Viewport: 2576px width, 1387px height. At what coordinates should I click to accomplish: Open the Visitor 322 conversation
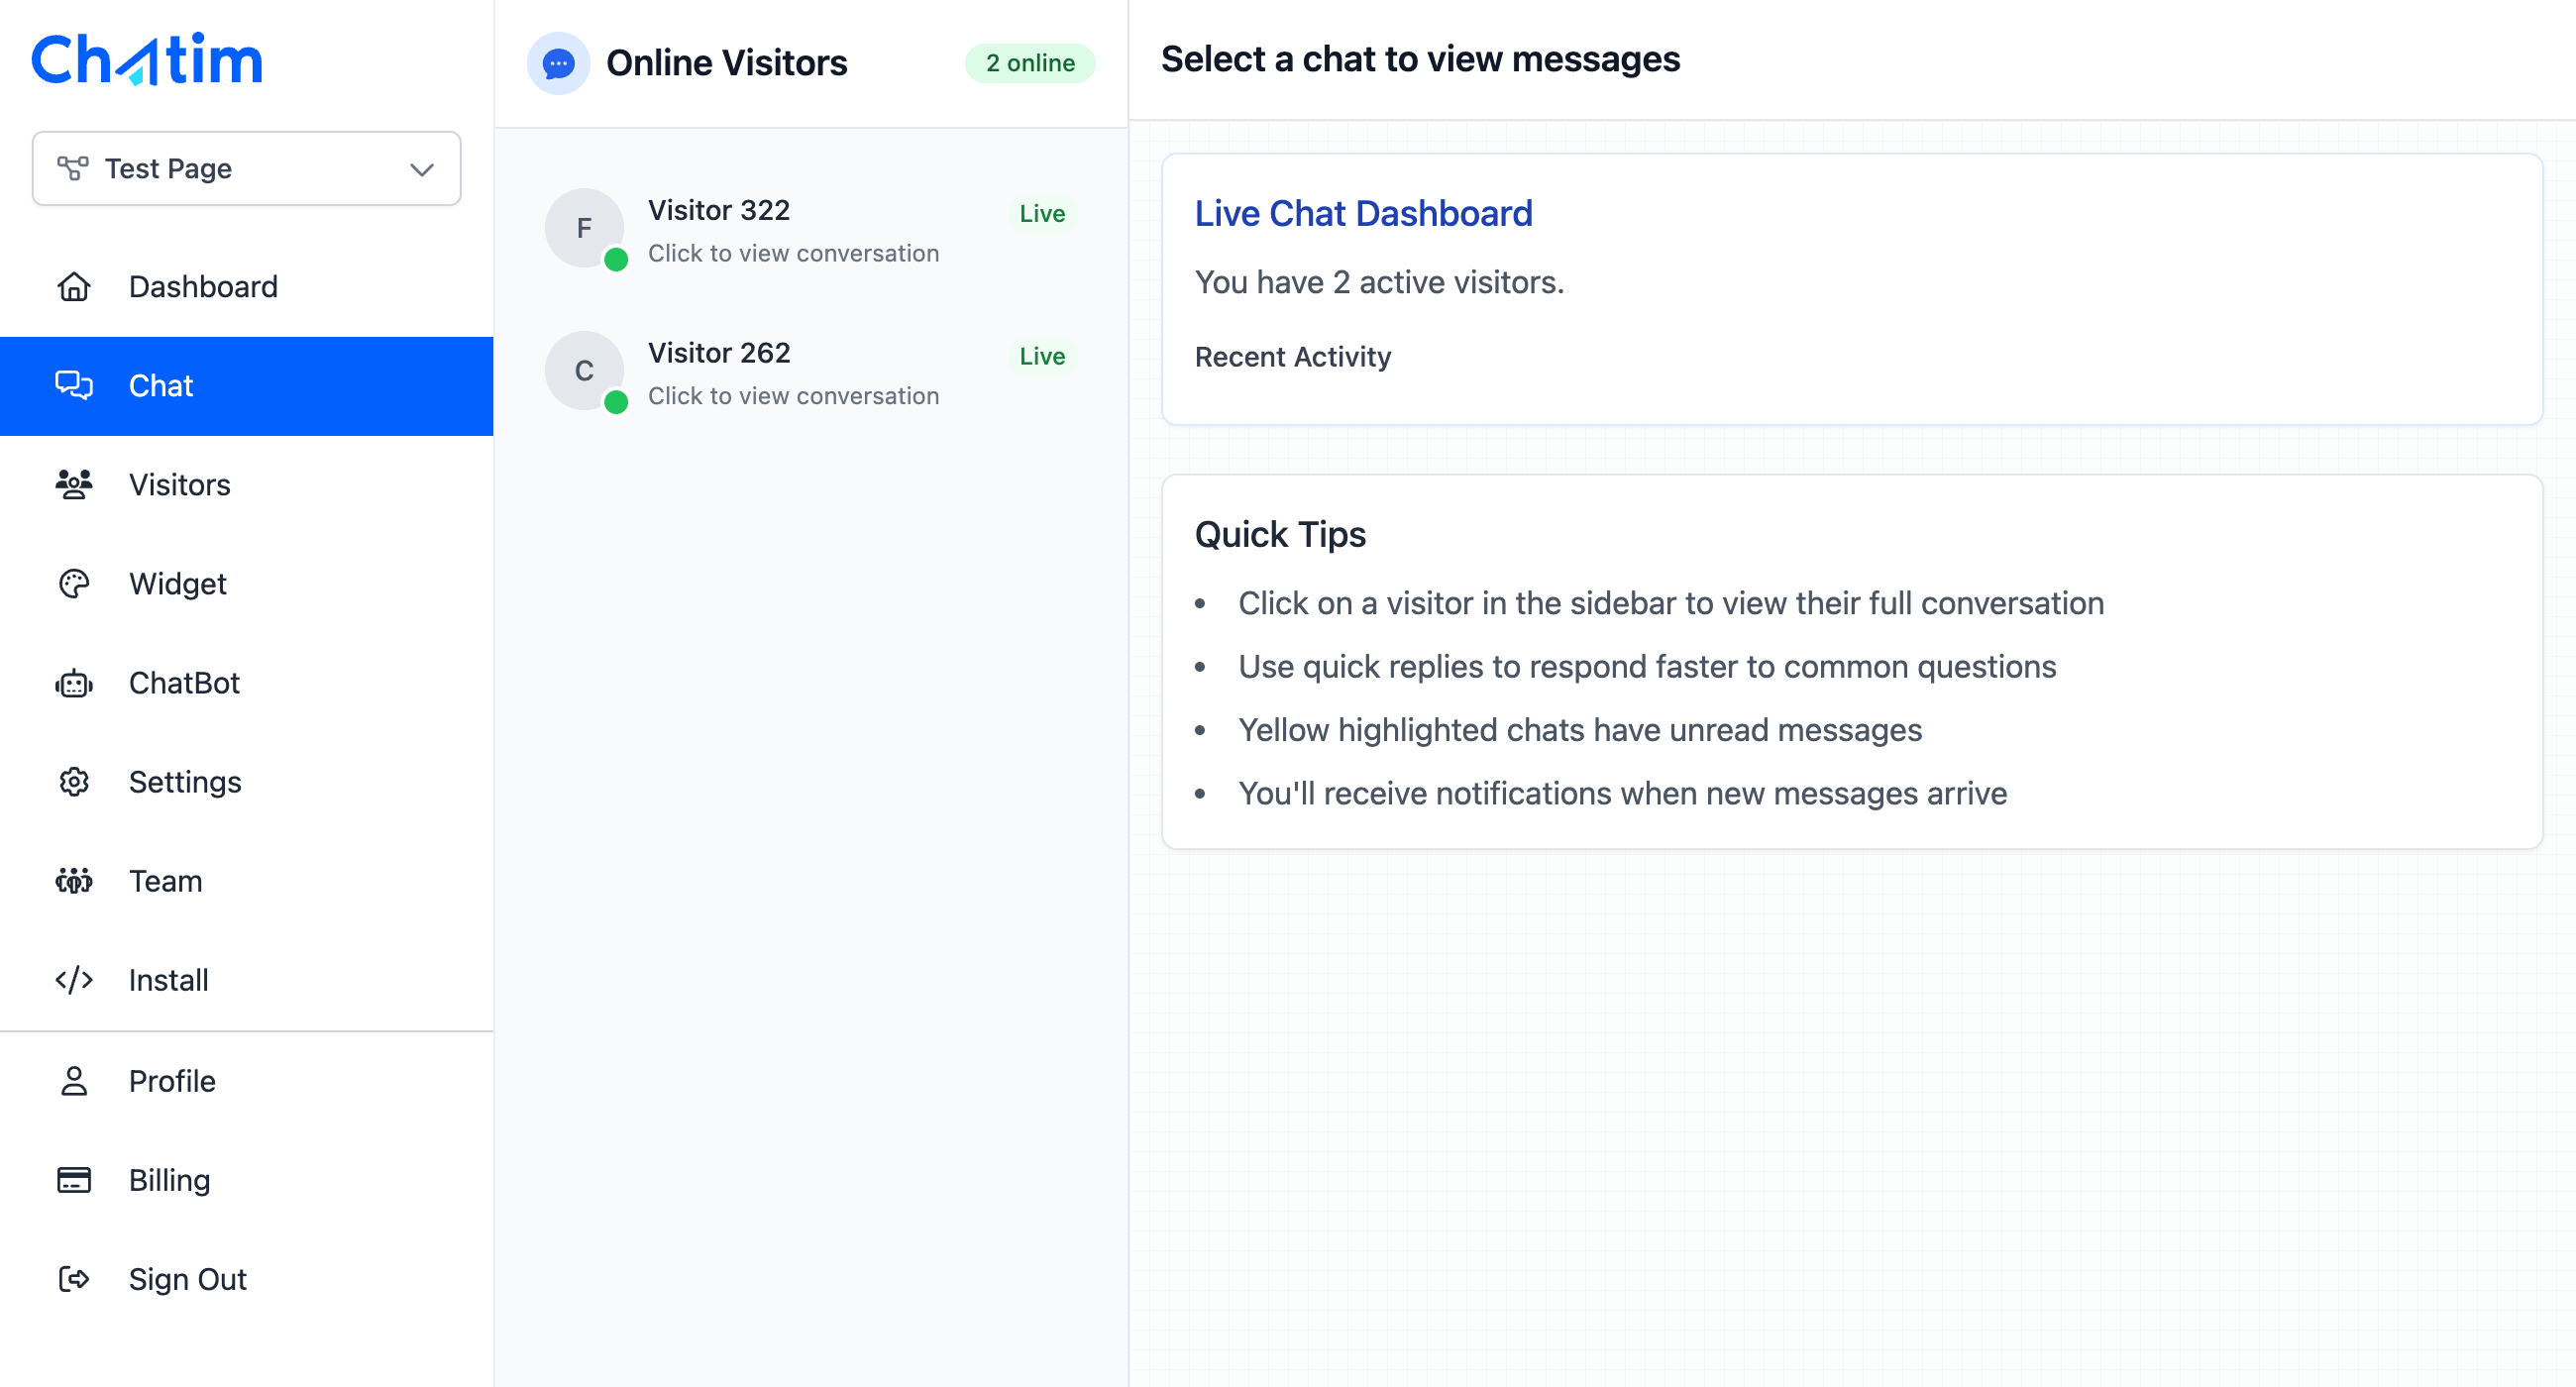792,231
